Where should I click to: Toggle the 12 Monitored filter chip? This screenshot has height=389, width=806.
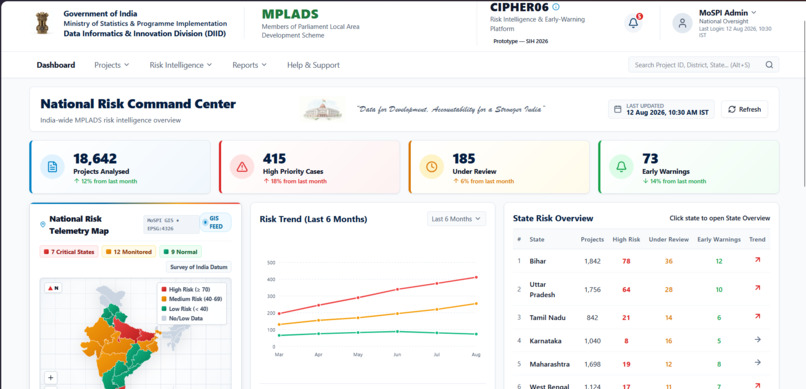point(129,252)
